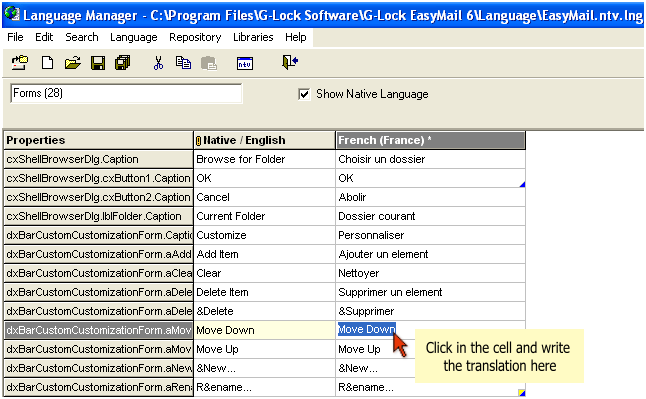The width and height of the screenshot is (646, 399).
Task: Select the dxBarCustomCustomizationForm.aNew property row
Action: tap(98, 368)
